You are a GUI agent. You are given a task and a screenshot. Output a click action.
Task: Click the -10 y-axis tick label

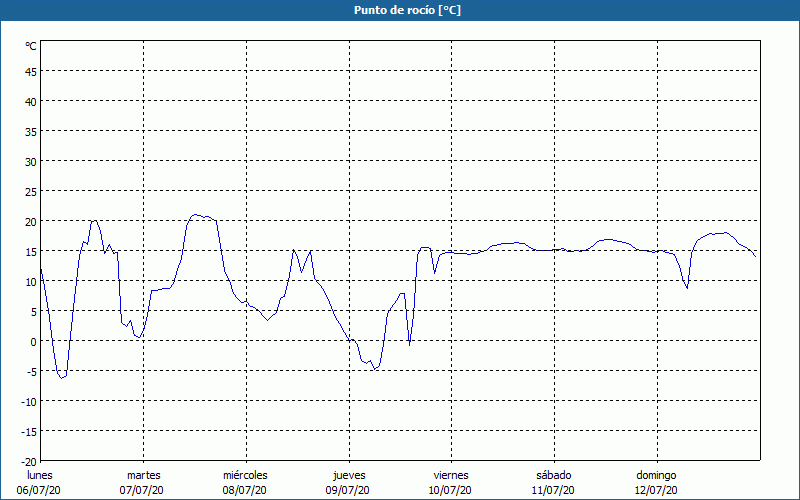click(28, 401)
